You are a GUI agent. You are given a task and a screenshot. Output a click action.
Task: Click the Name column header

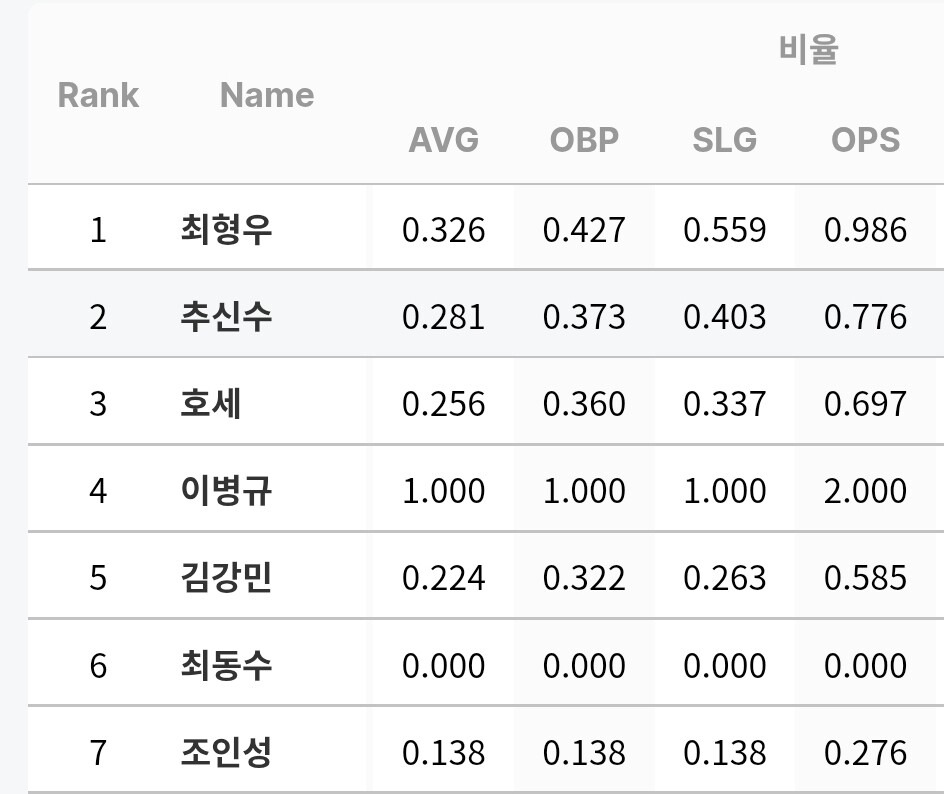(x=266, y=95)
